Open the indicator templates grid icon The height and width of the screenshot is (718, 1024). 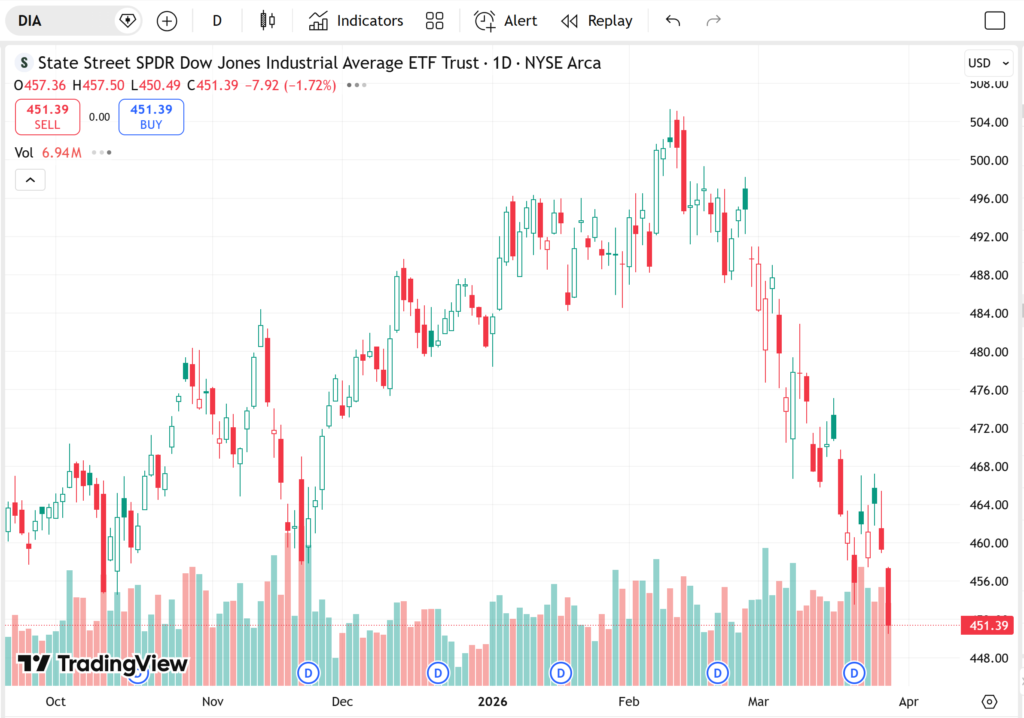pyautogui.click(x=434, y=21)
